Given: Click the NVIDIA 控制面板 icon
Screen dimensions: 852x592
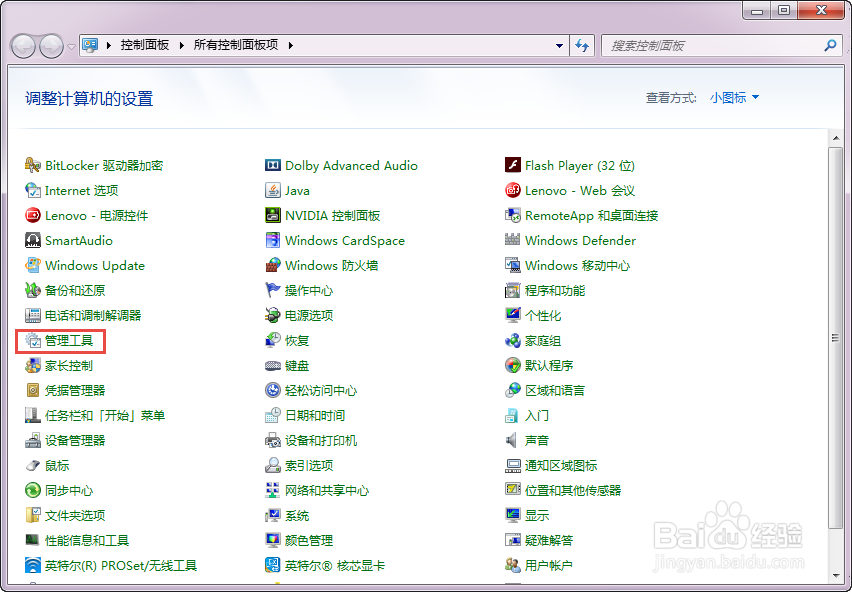Looking at the screenshot, I should pos(273,215).
